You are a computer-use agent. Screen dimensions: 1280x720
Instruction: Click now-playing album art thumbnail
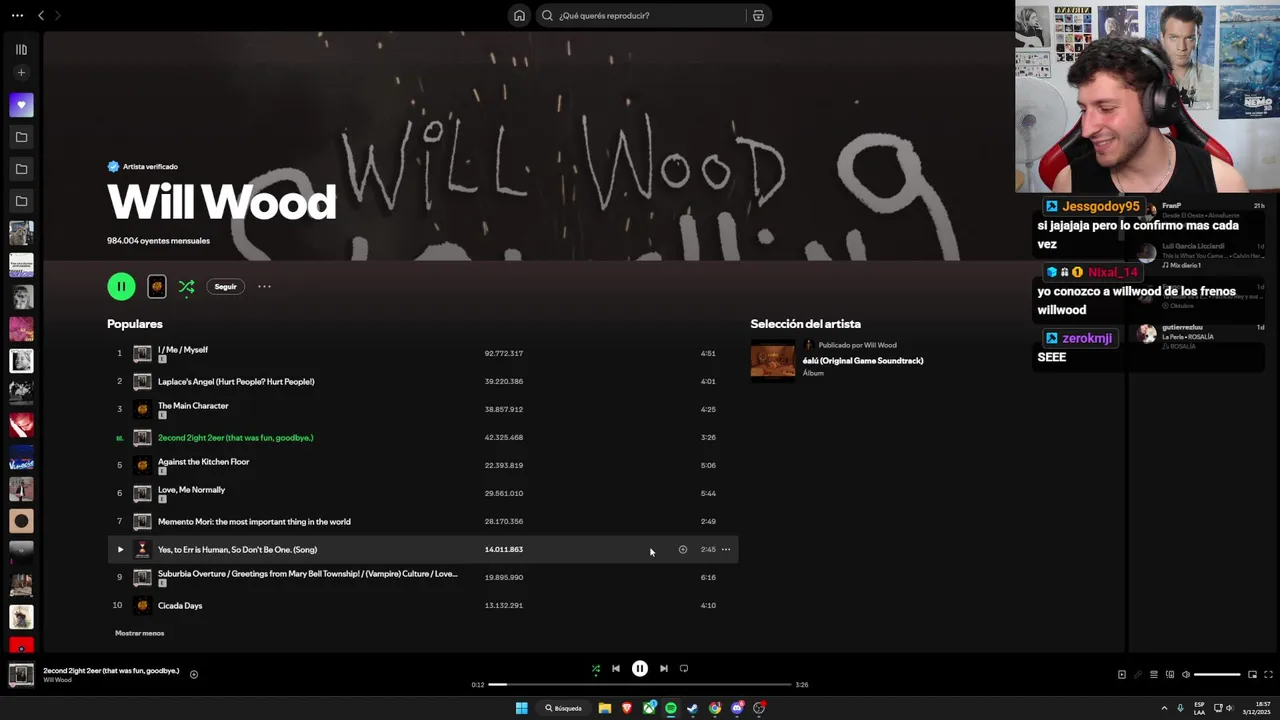tap(21, 675)
